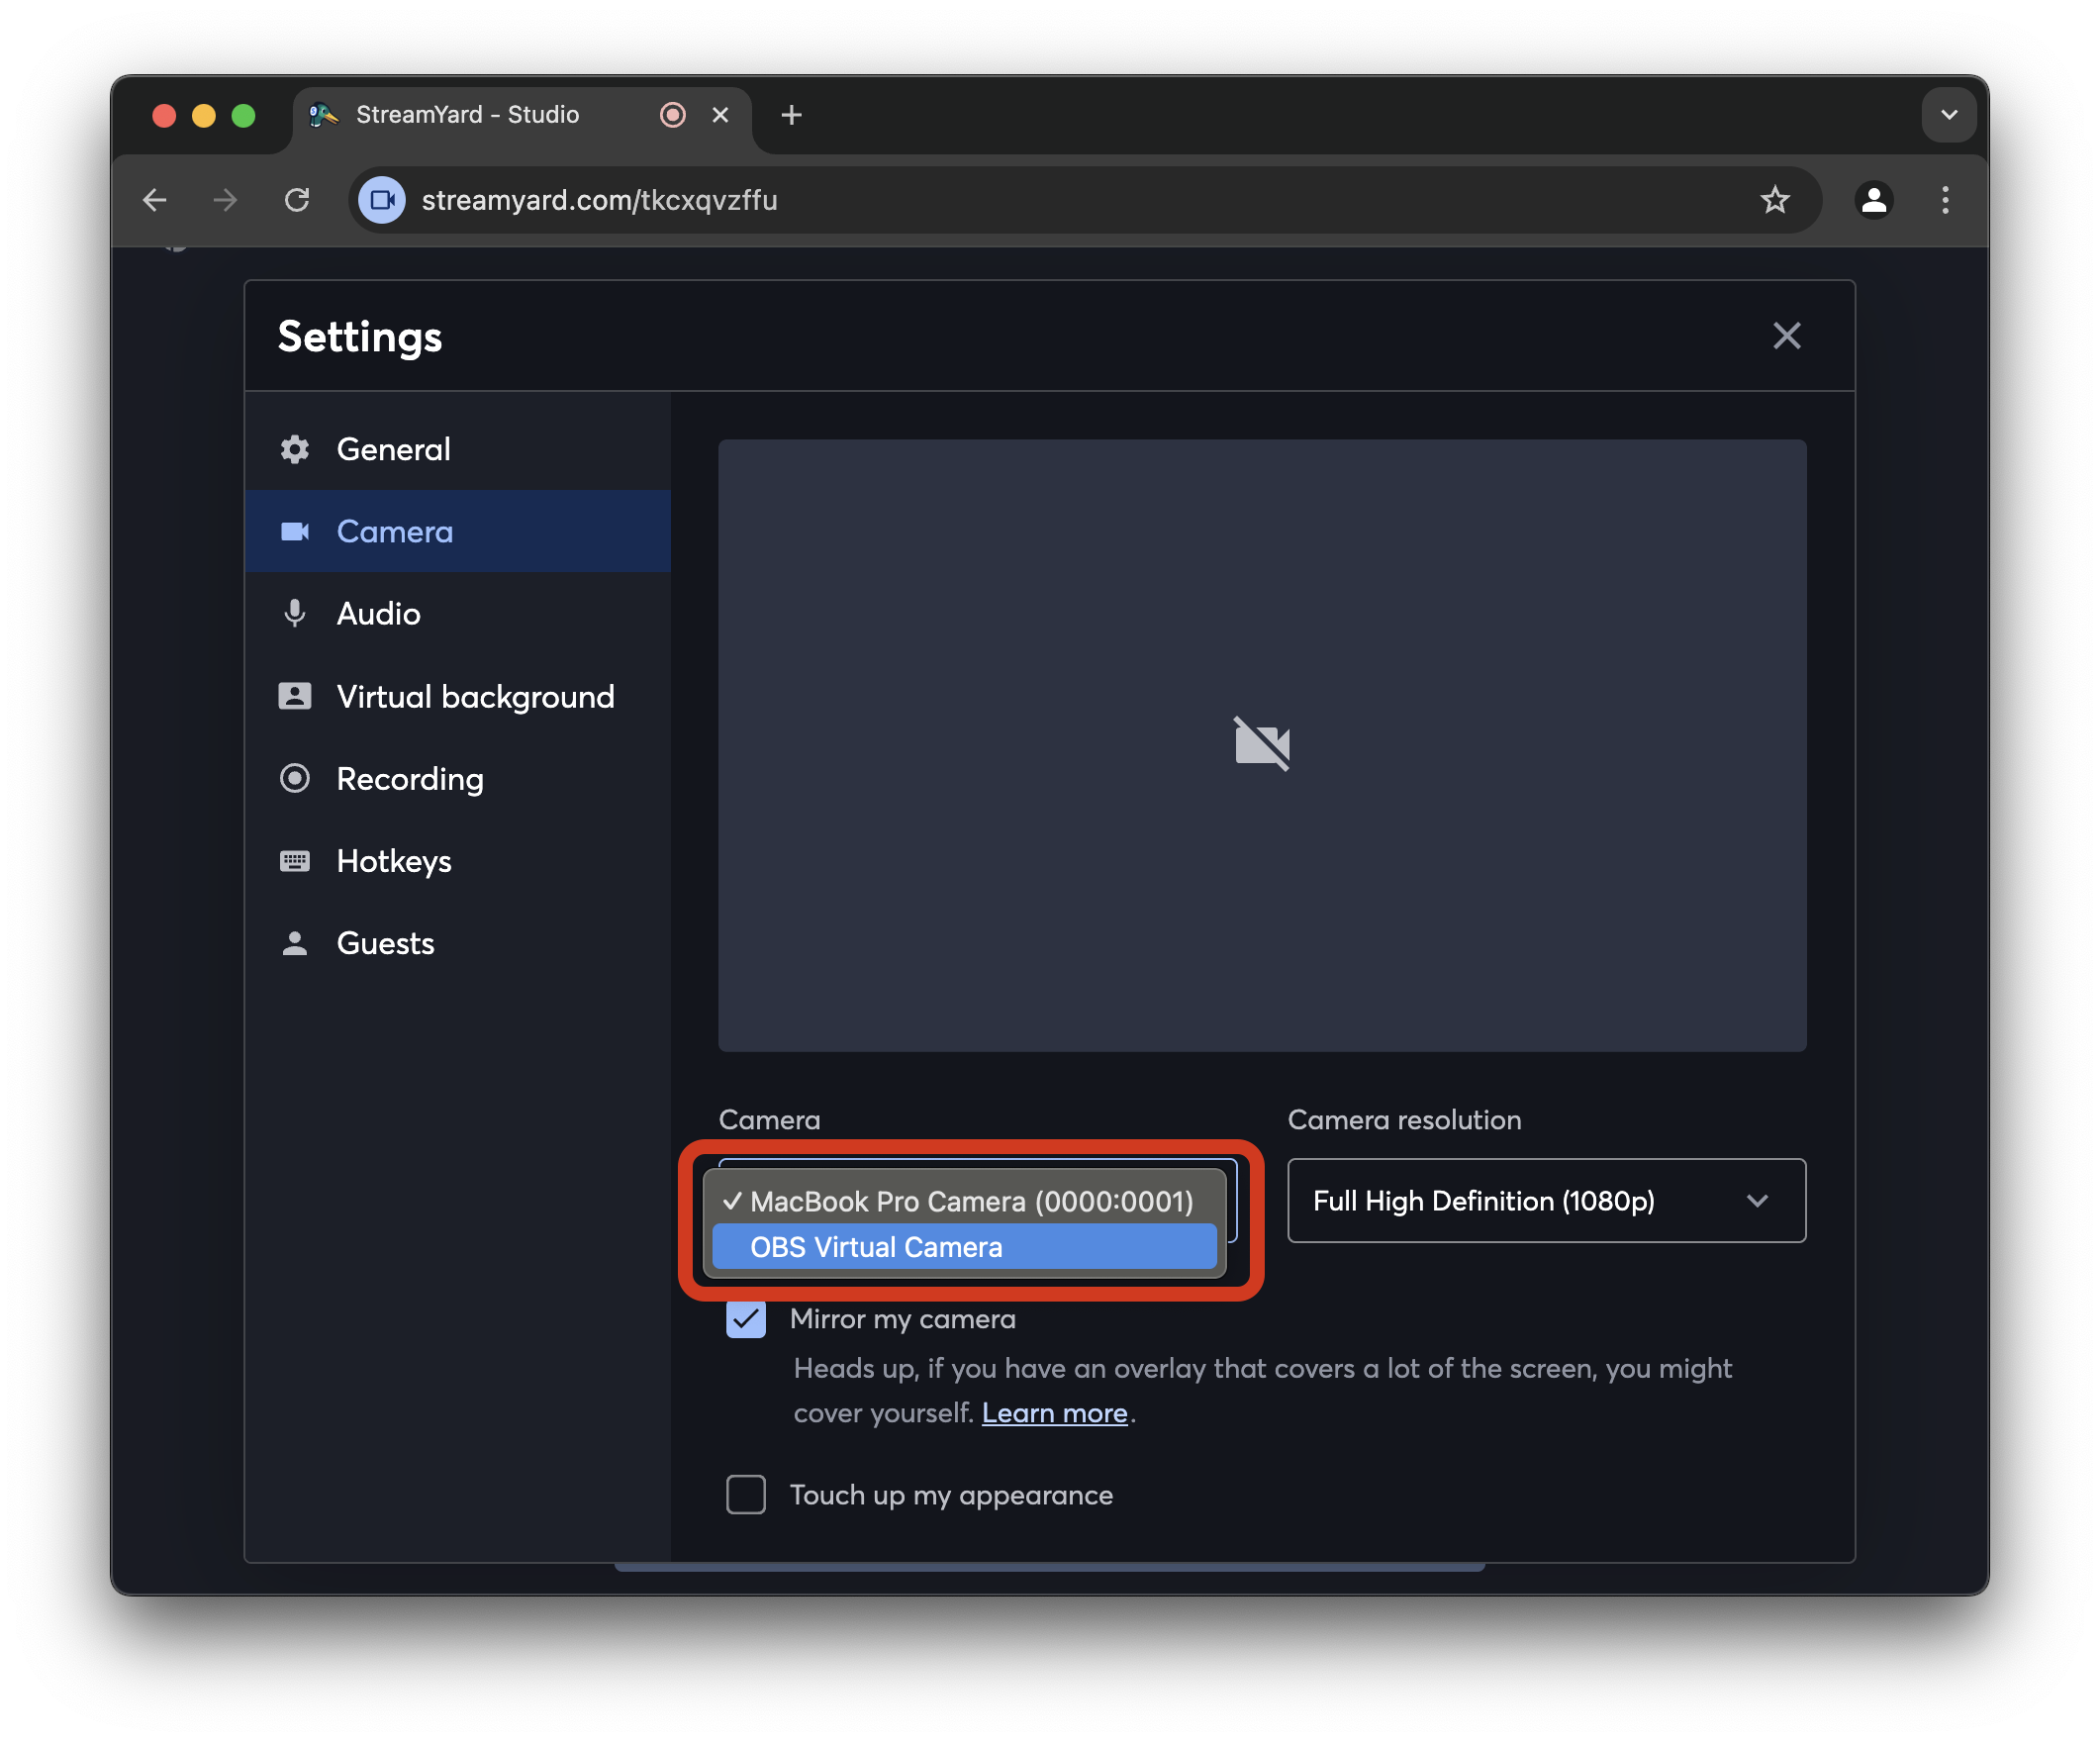Reload the StreamYard page
This screenshot has width=2100, height=1742.
point(297,200)
